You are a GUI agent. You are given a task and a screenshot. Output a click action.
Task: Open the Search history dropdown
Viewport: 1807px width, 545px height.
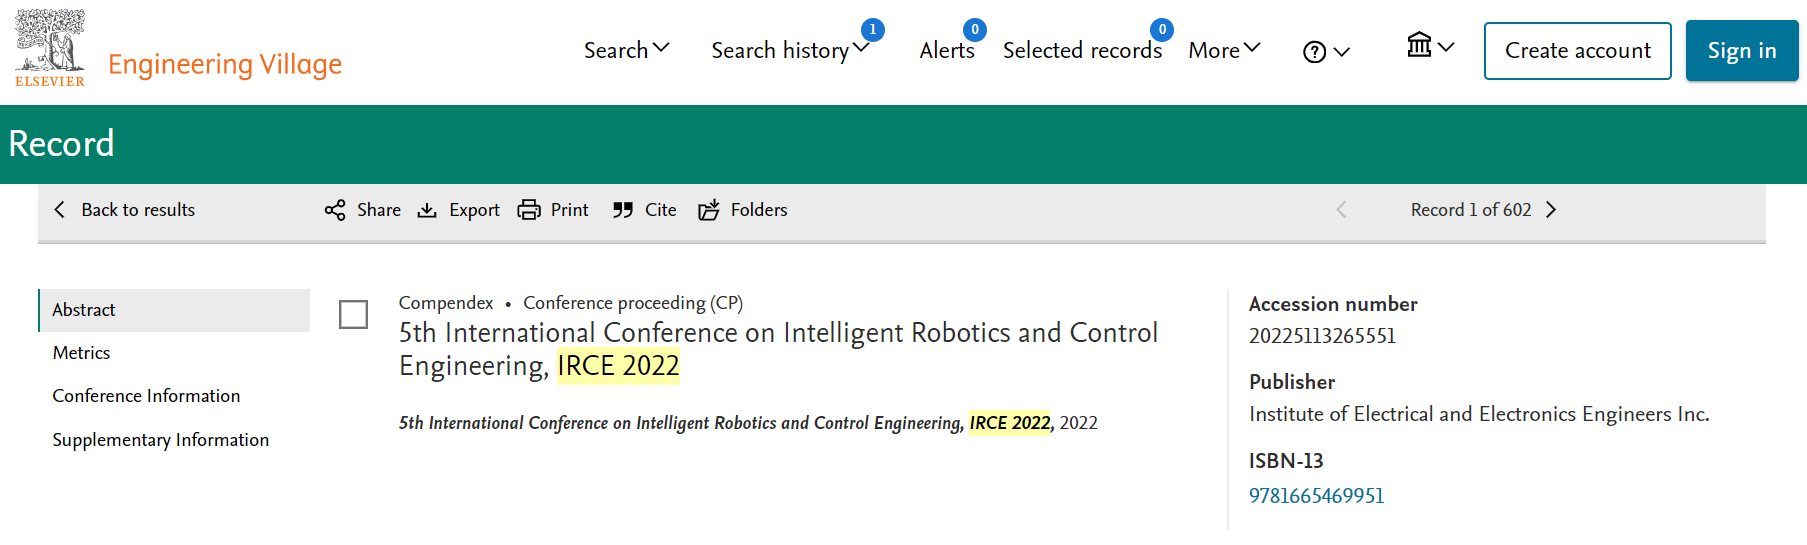[x=790, y=50]
